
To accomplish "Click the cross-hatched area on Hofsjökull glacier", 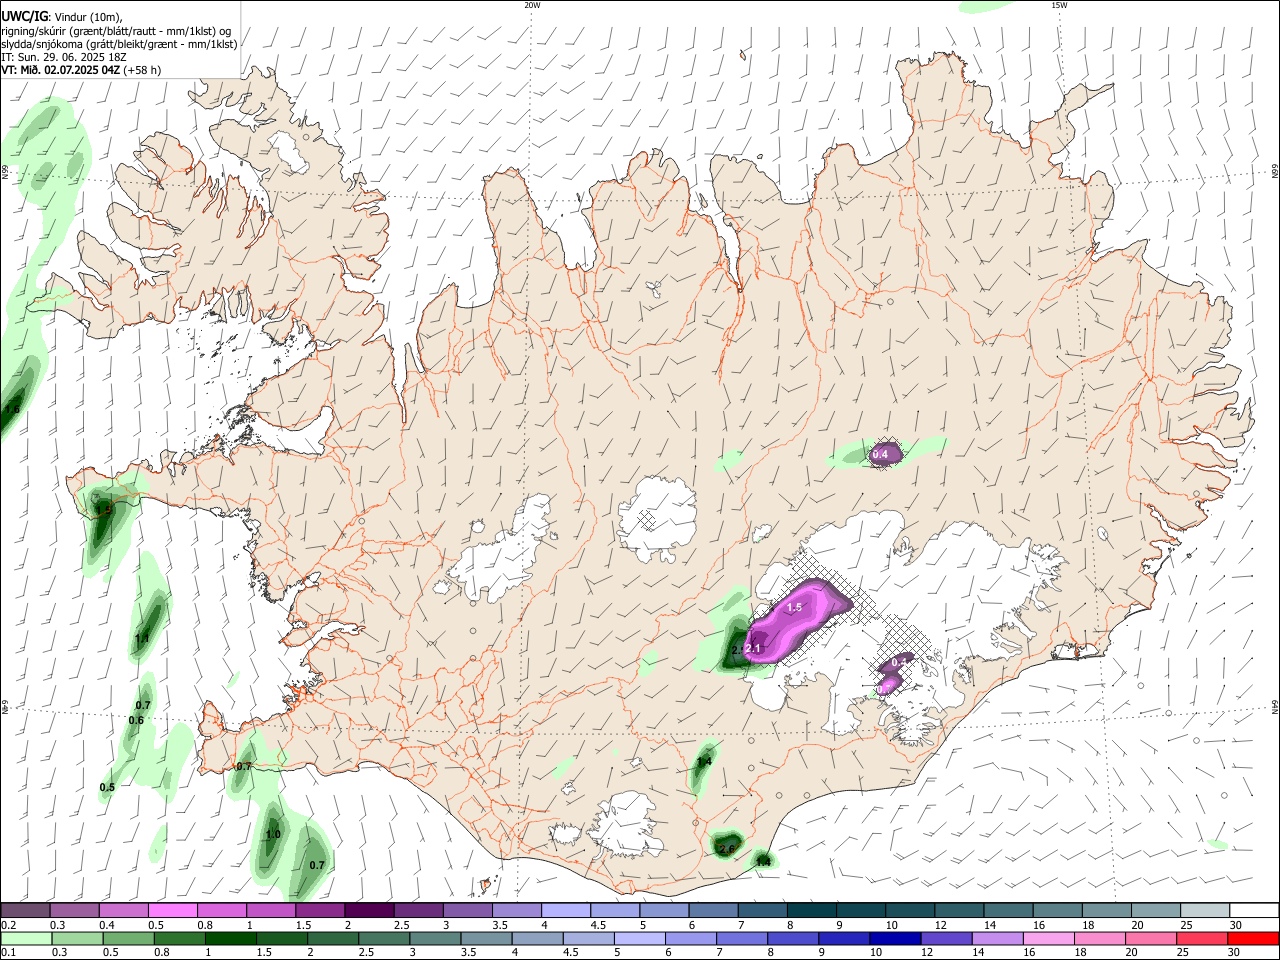I will coord(647,519).
